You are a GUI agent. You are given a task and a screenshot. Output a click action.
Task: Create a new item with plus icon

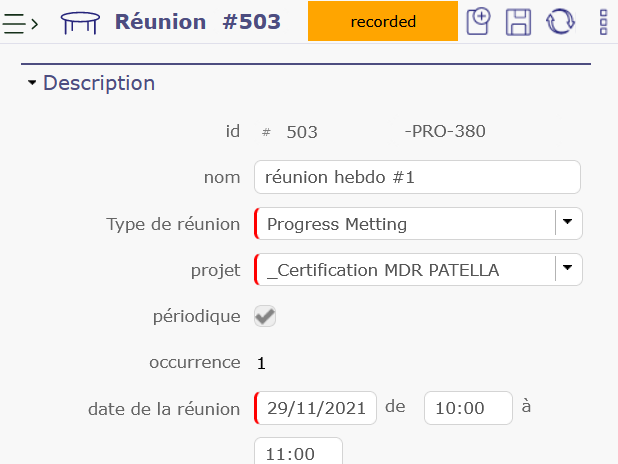coord(480,21)
